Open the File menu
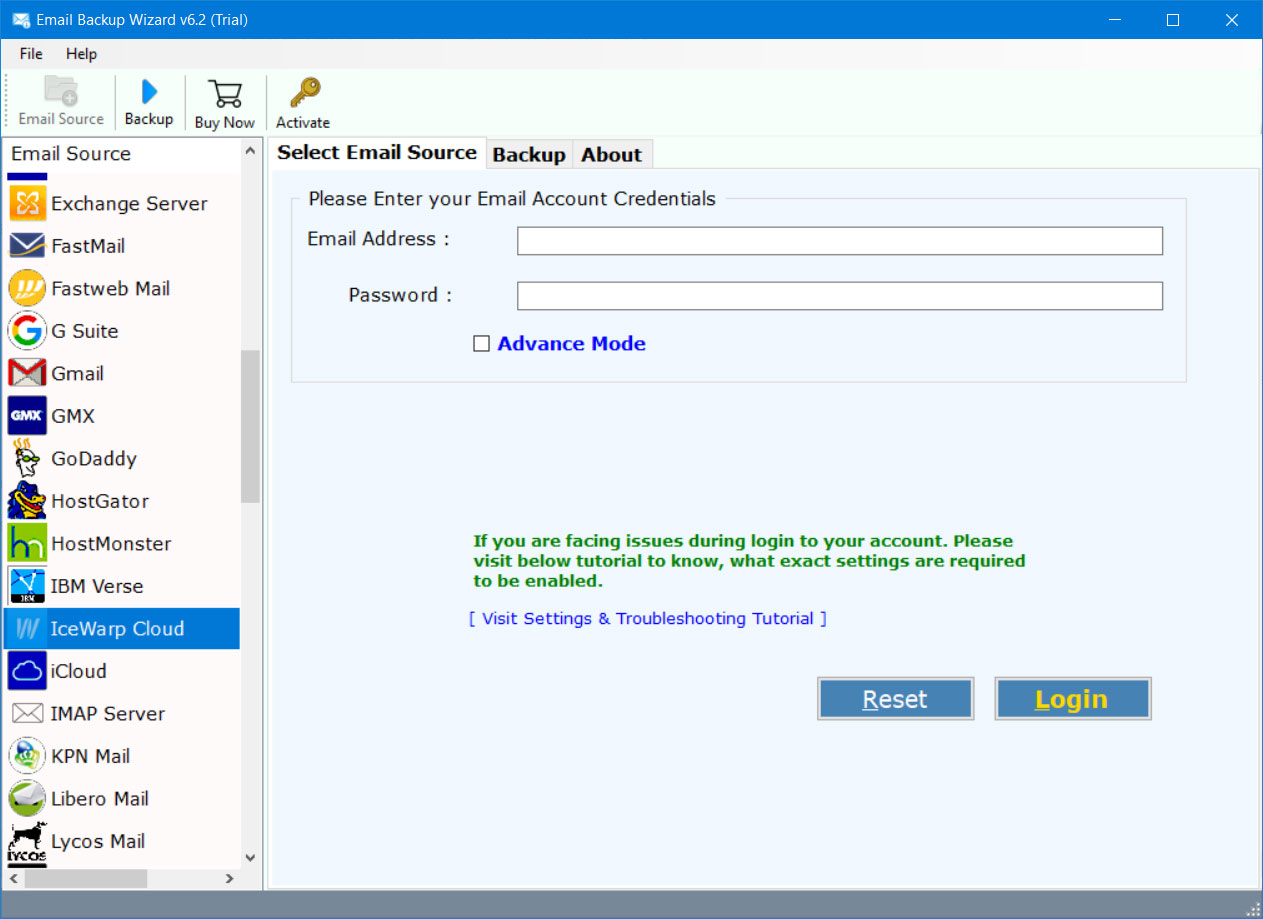The height and width of the screenshot is (919, 1263). (30, 53)
